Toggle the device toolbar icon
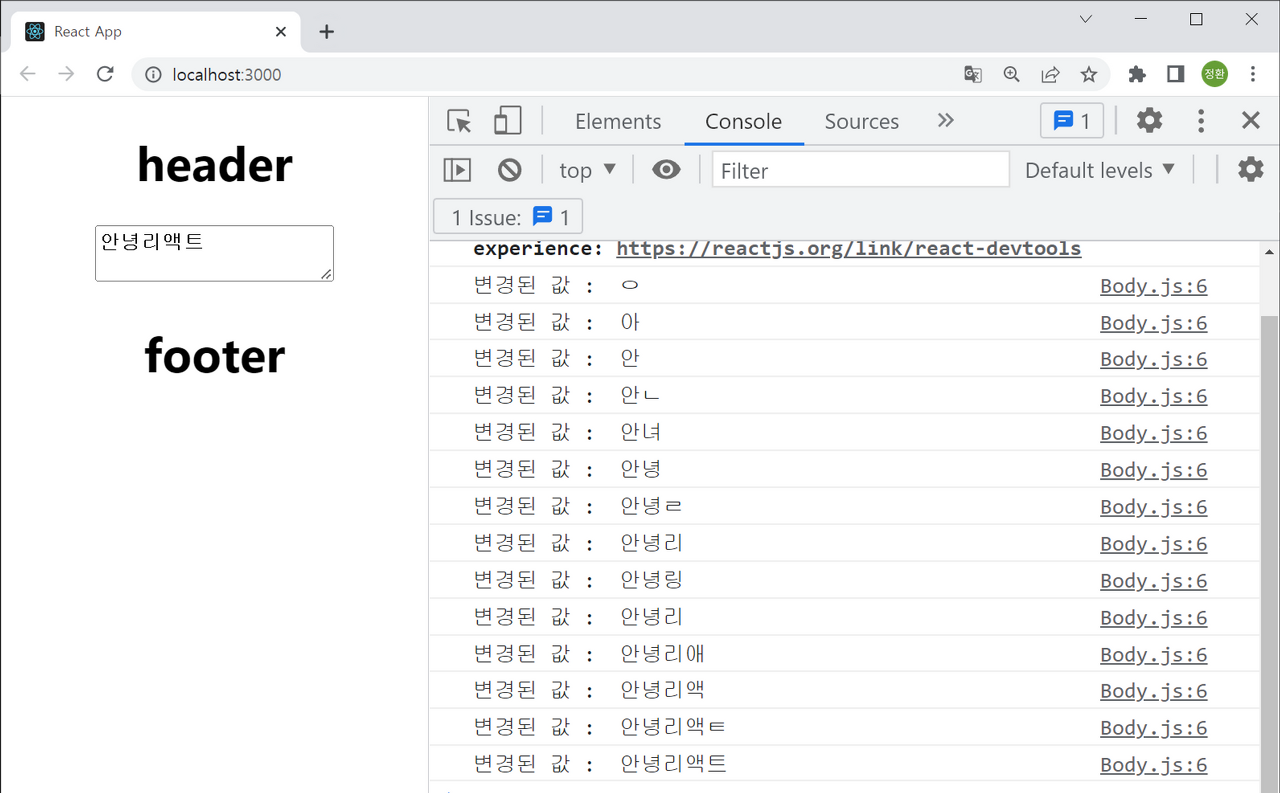Image resolution: width=1280 pixels, height=793 pixels. 508,121
